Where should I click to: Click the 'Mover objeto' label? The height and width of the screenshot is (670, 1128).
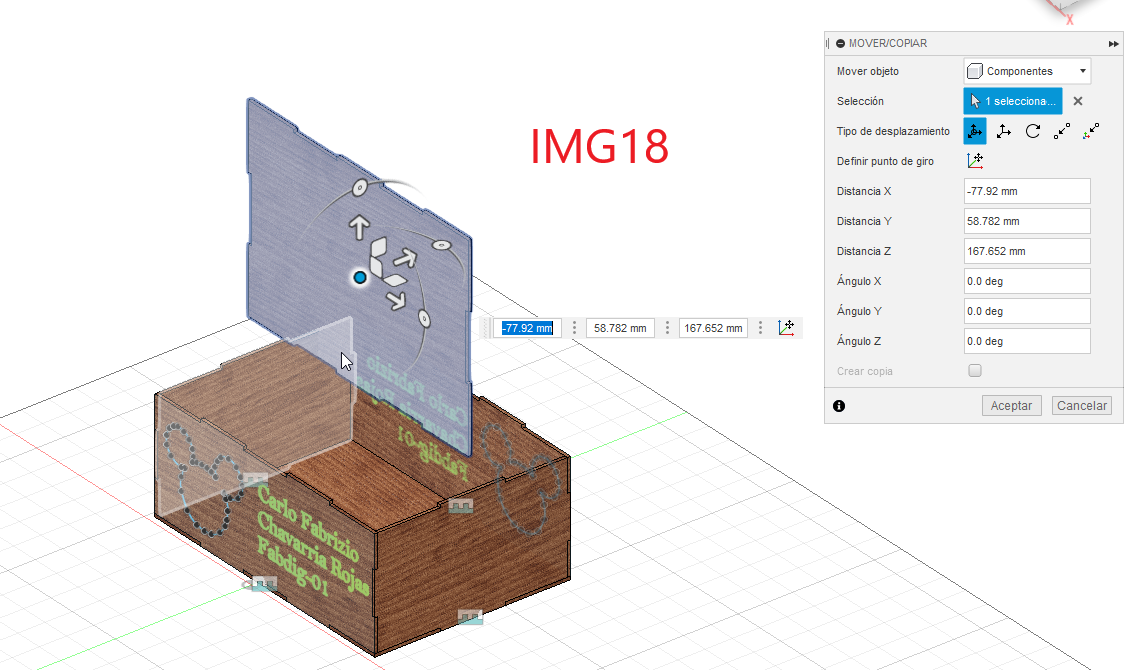868,71
